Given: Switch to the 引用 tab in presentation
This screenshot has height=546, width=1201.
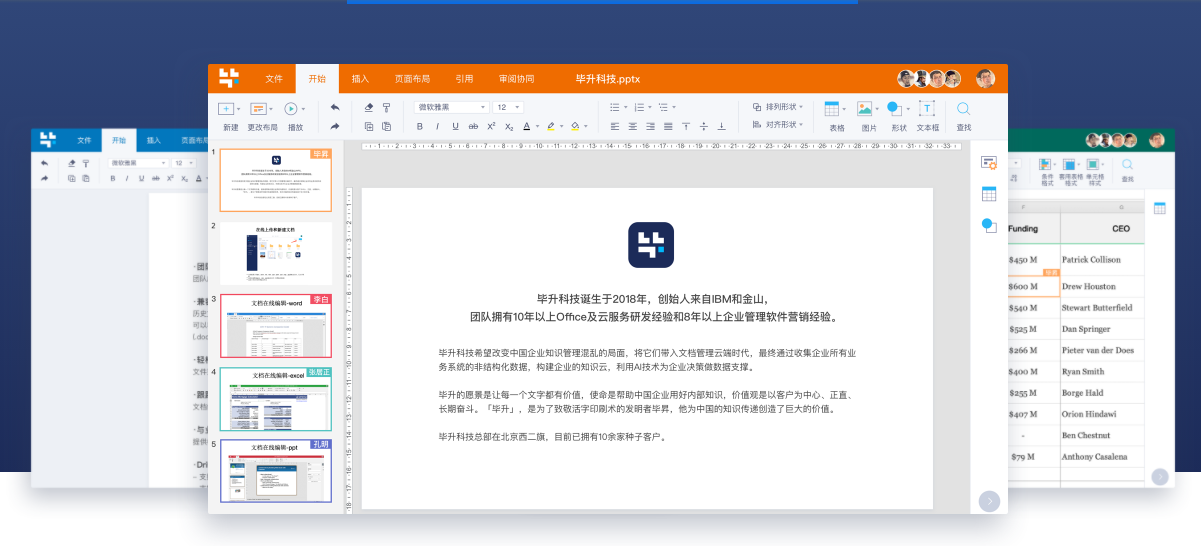Looking at the screenshot, I should [464, 79].
